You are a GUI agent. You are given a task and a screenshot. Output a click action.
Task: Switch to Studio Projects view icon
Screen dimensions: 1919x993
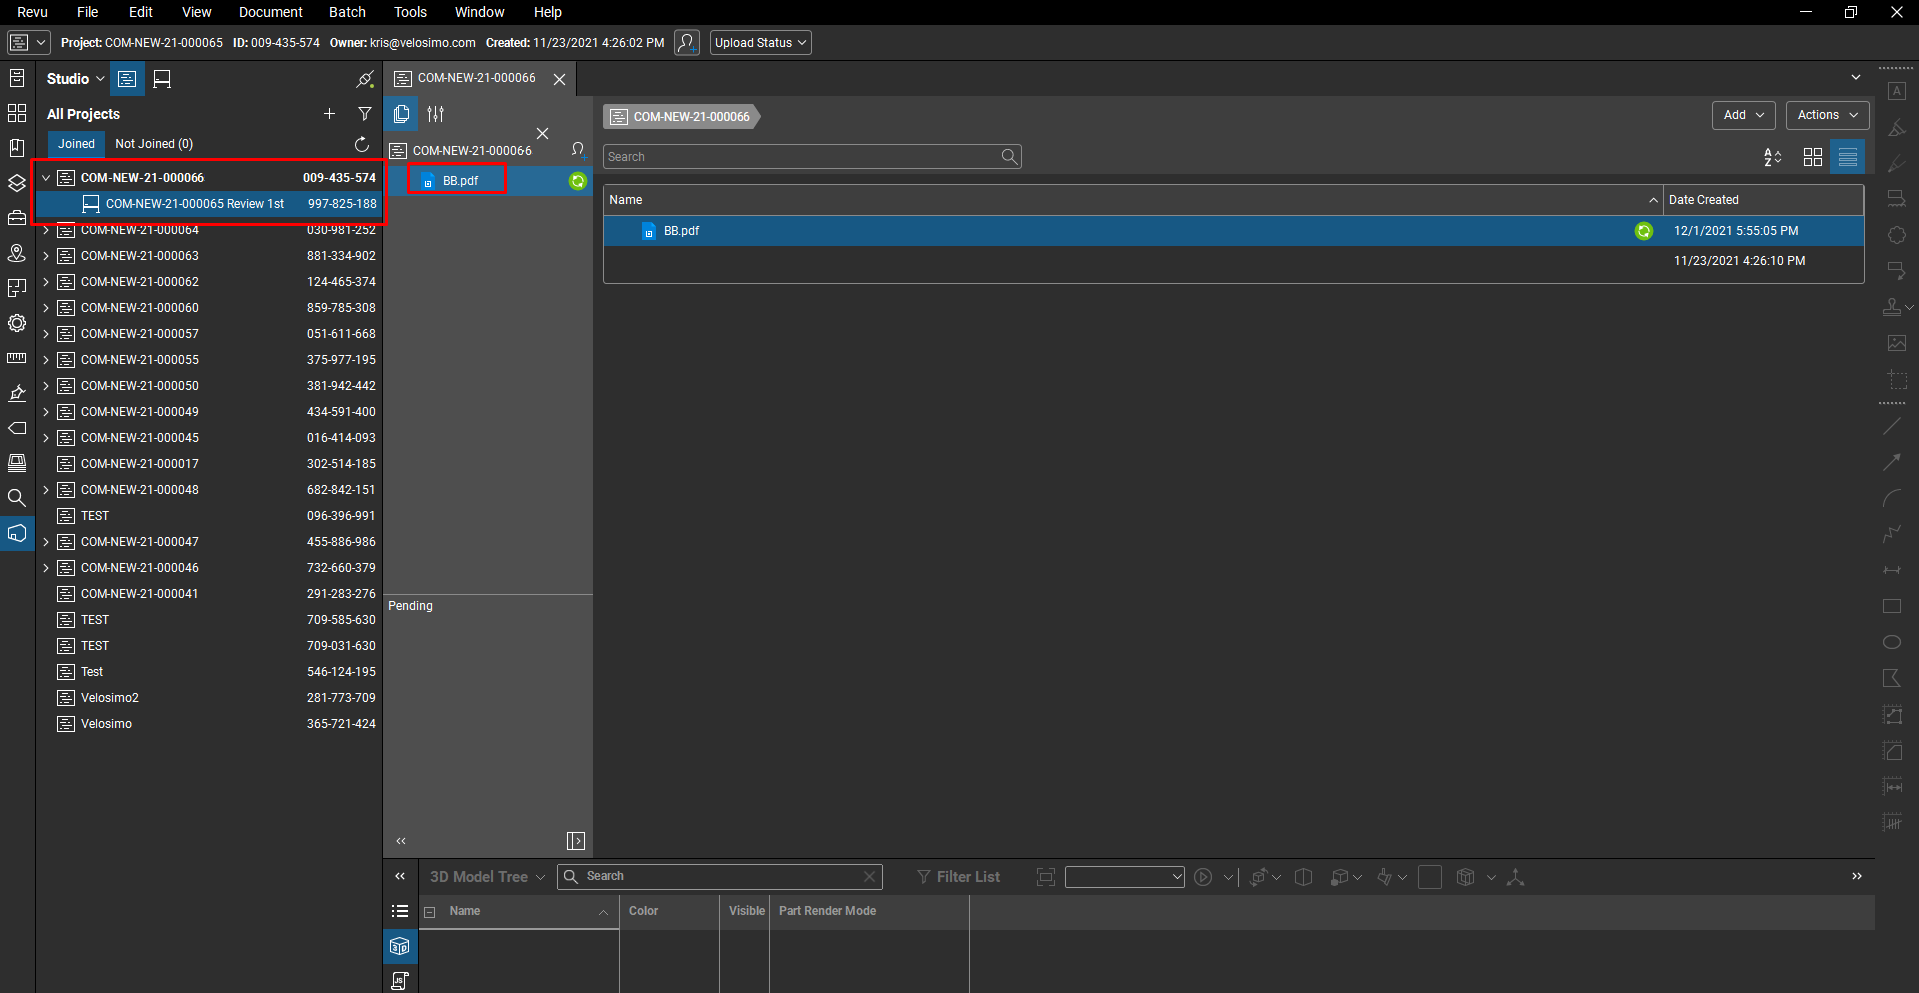click(127, 79)
